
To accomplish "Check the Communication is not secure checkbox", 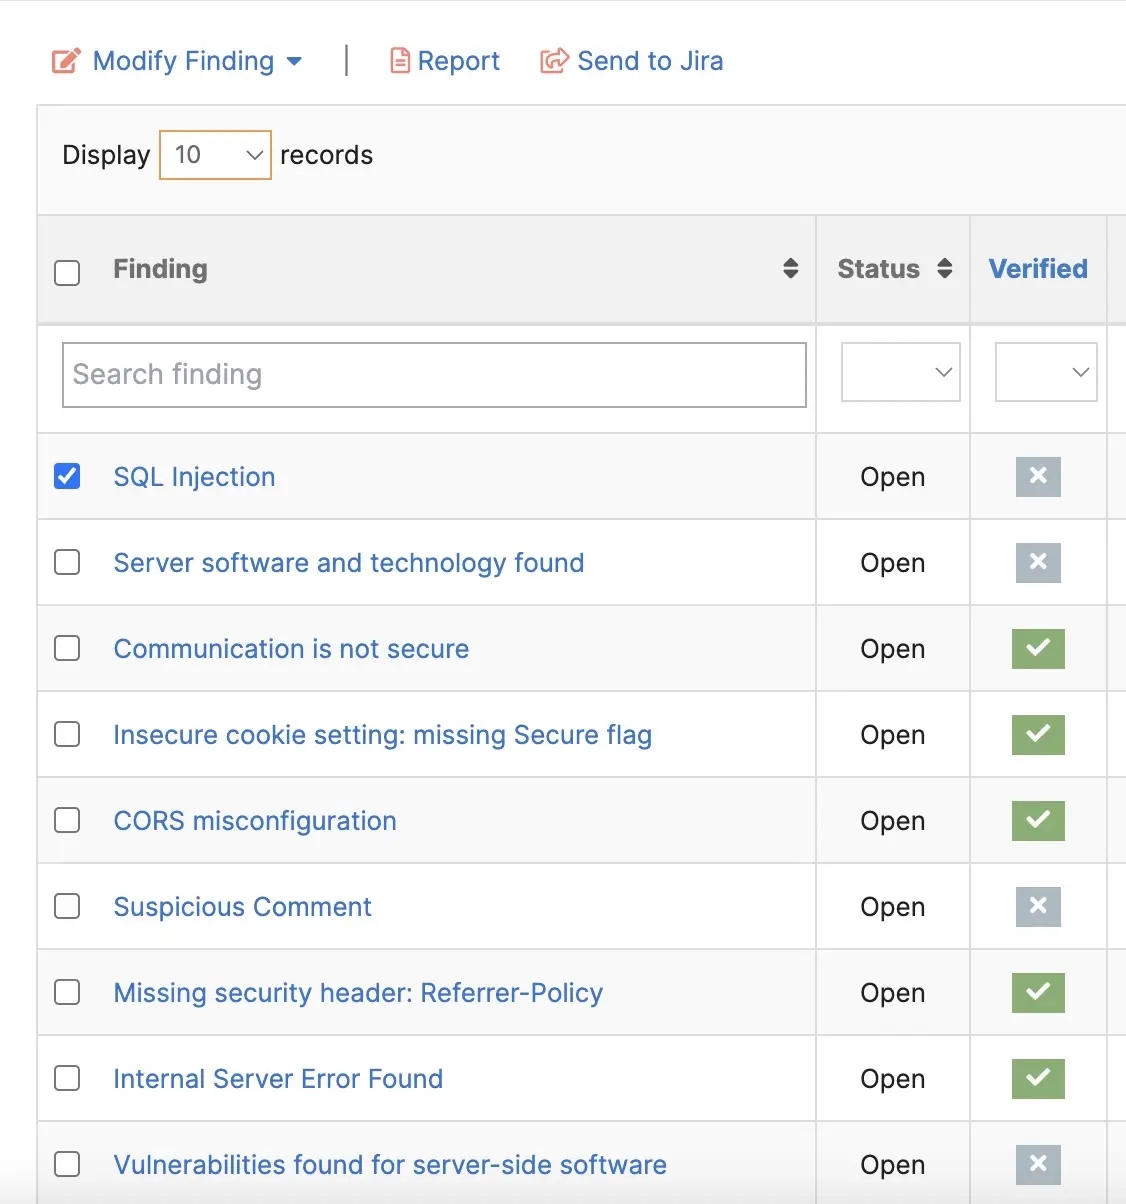I will click(x=67, y=648).
